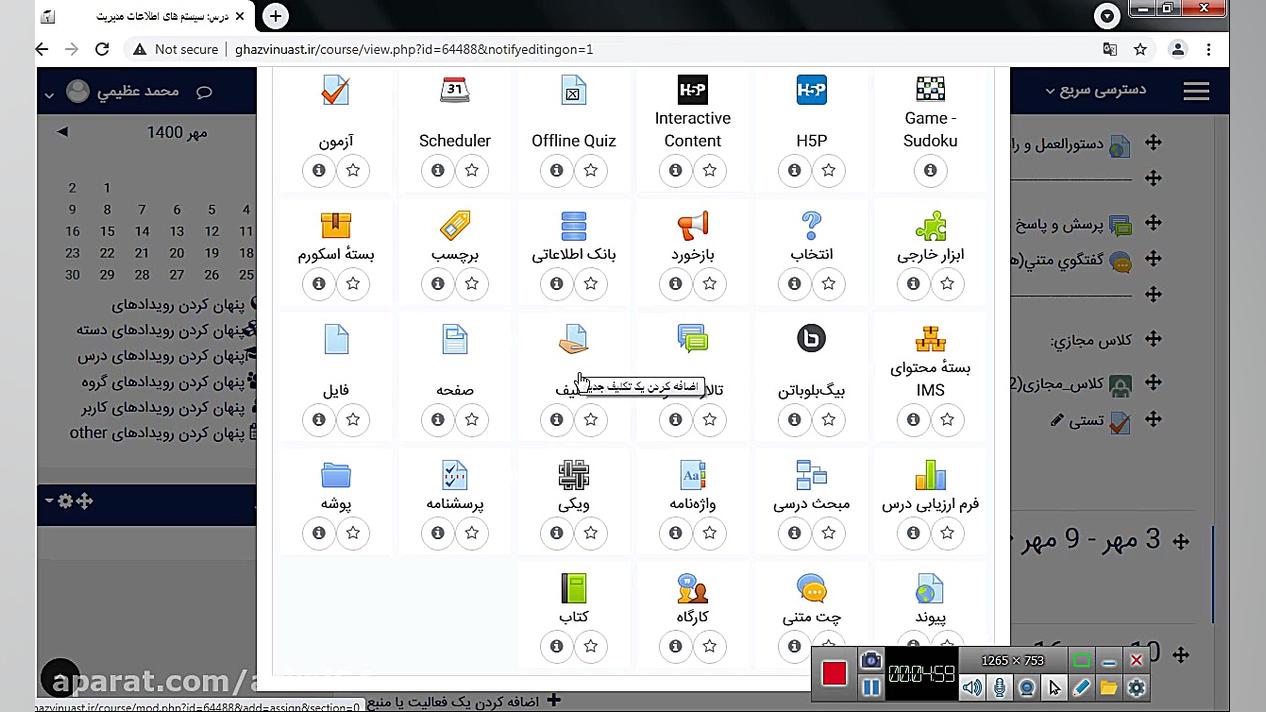Select the Interactive Content H5P icon
Image resolution: width=1266 pixels, height=712 pixels.
pyautogui.click(x=692, y=89)
